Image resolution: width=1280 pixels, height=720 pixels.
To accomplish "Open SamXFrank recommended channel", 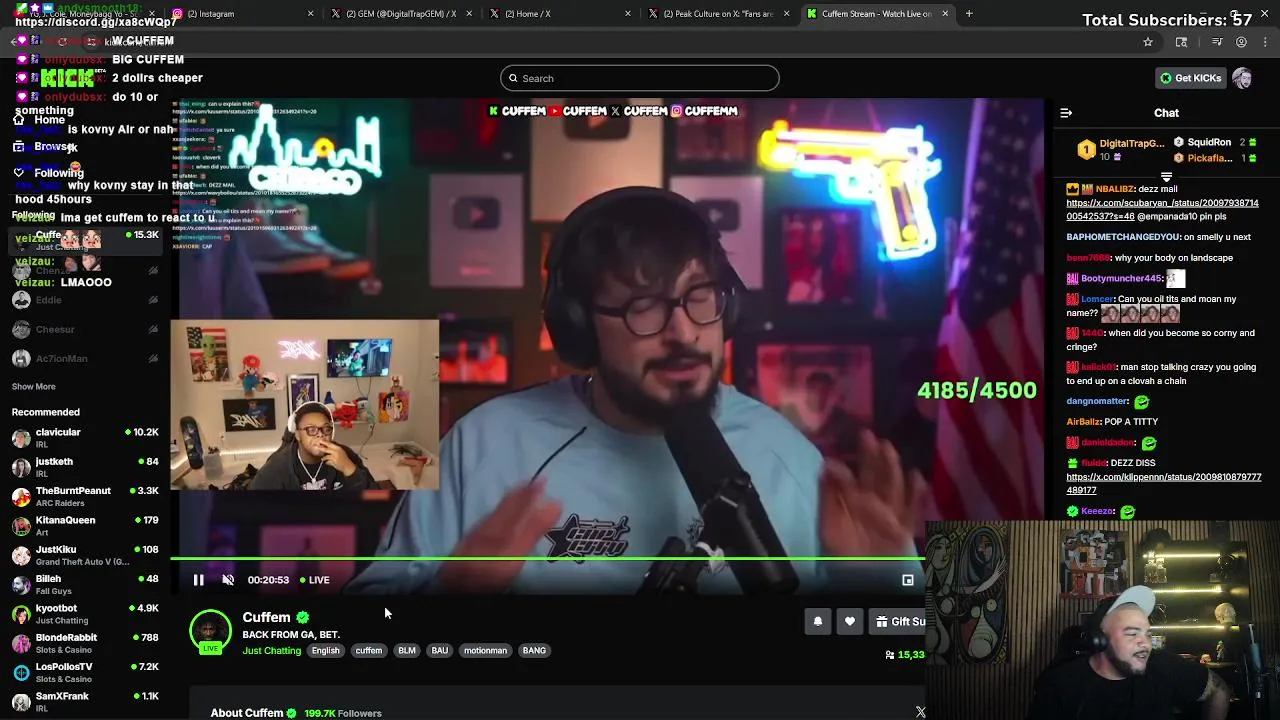I will 85,701.
